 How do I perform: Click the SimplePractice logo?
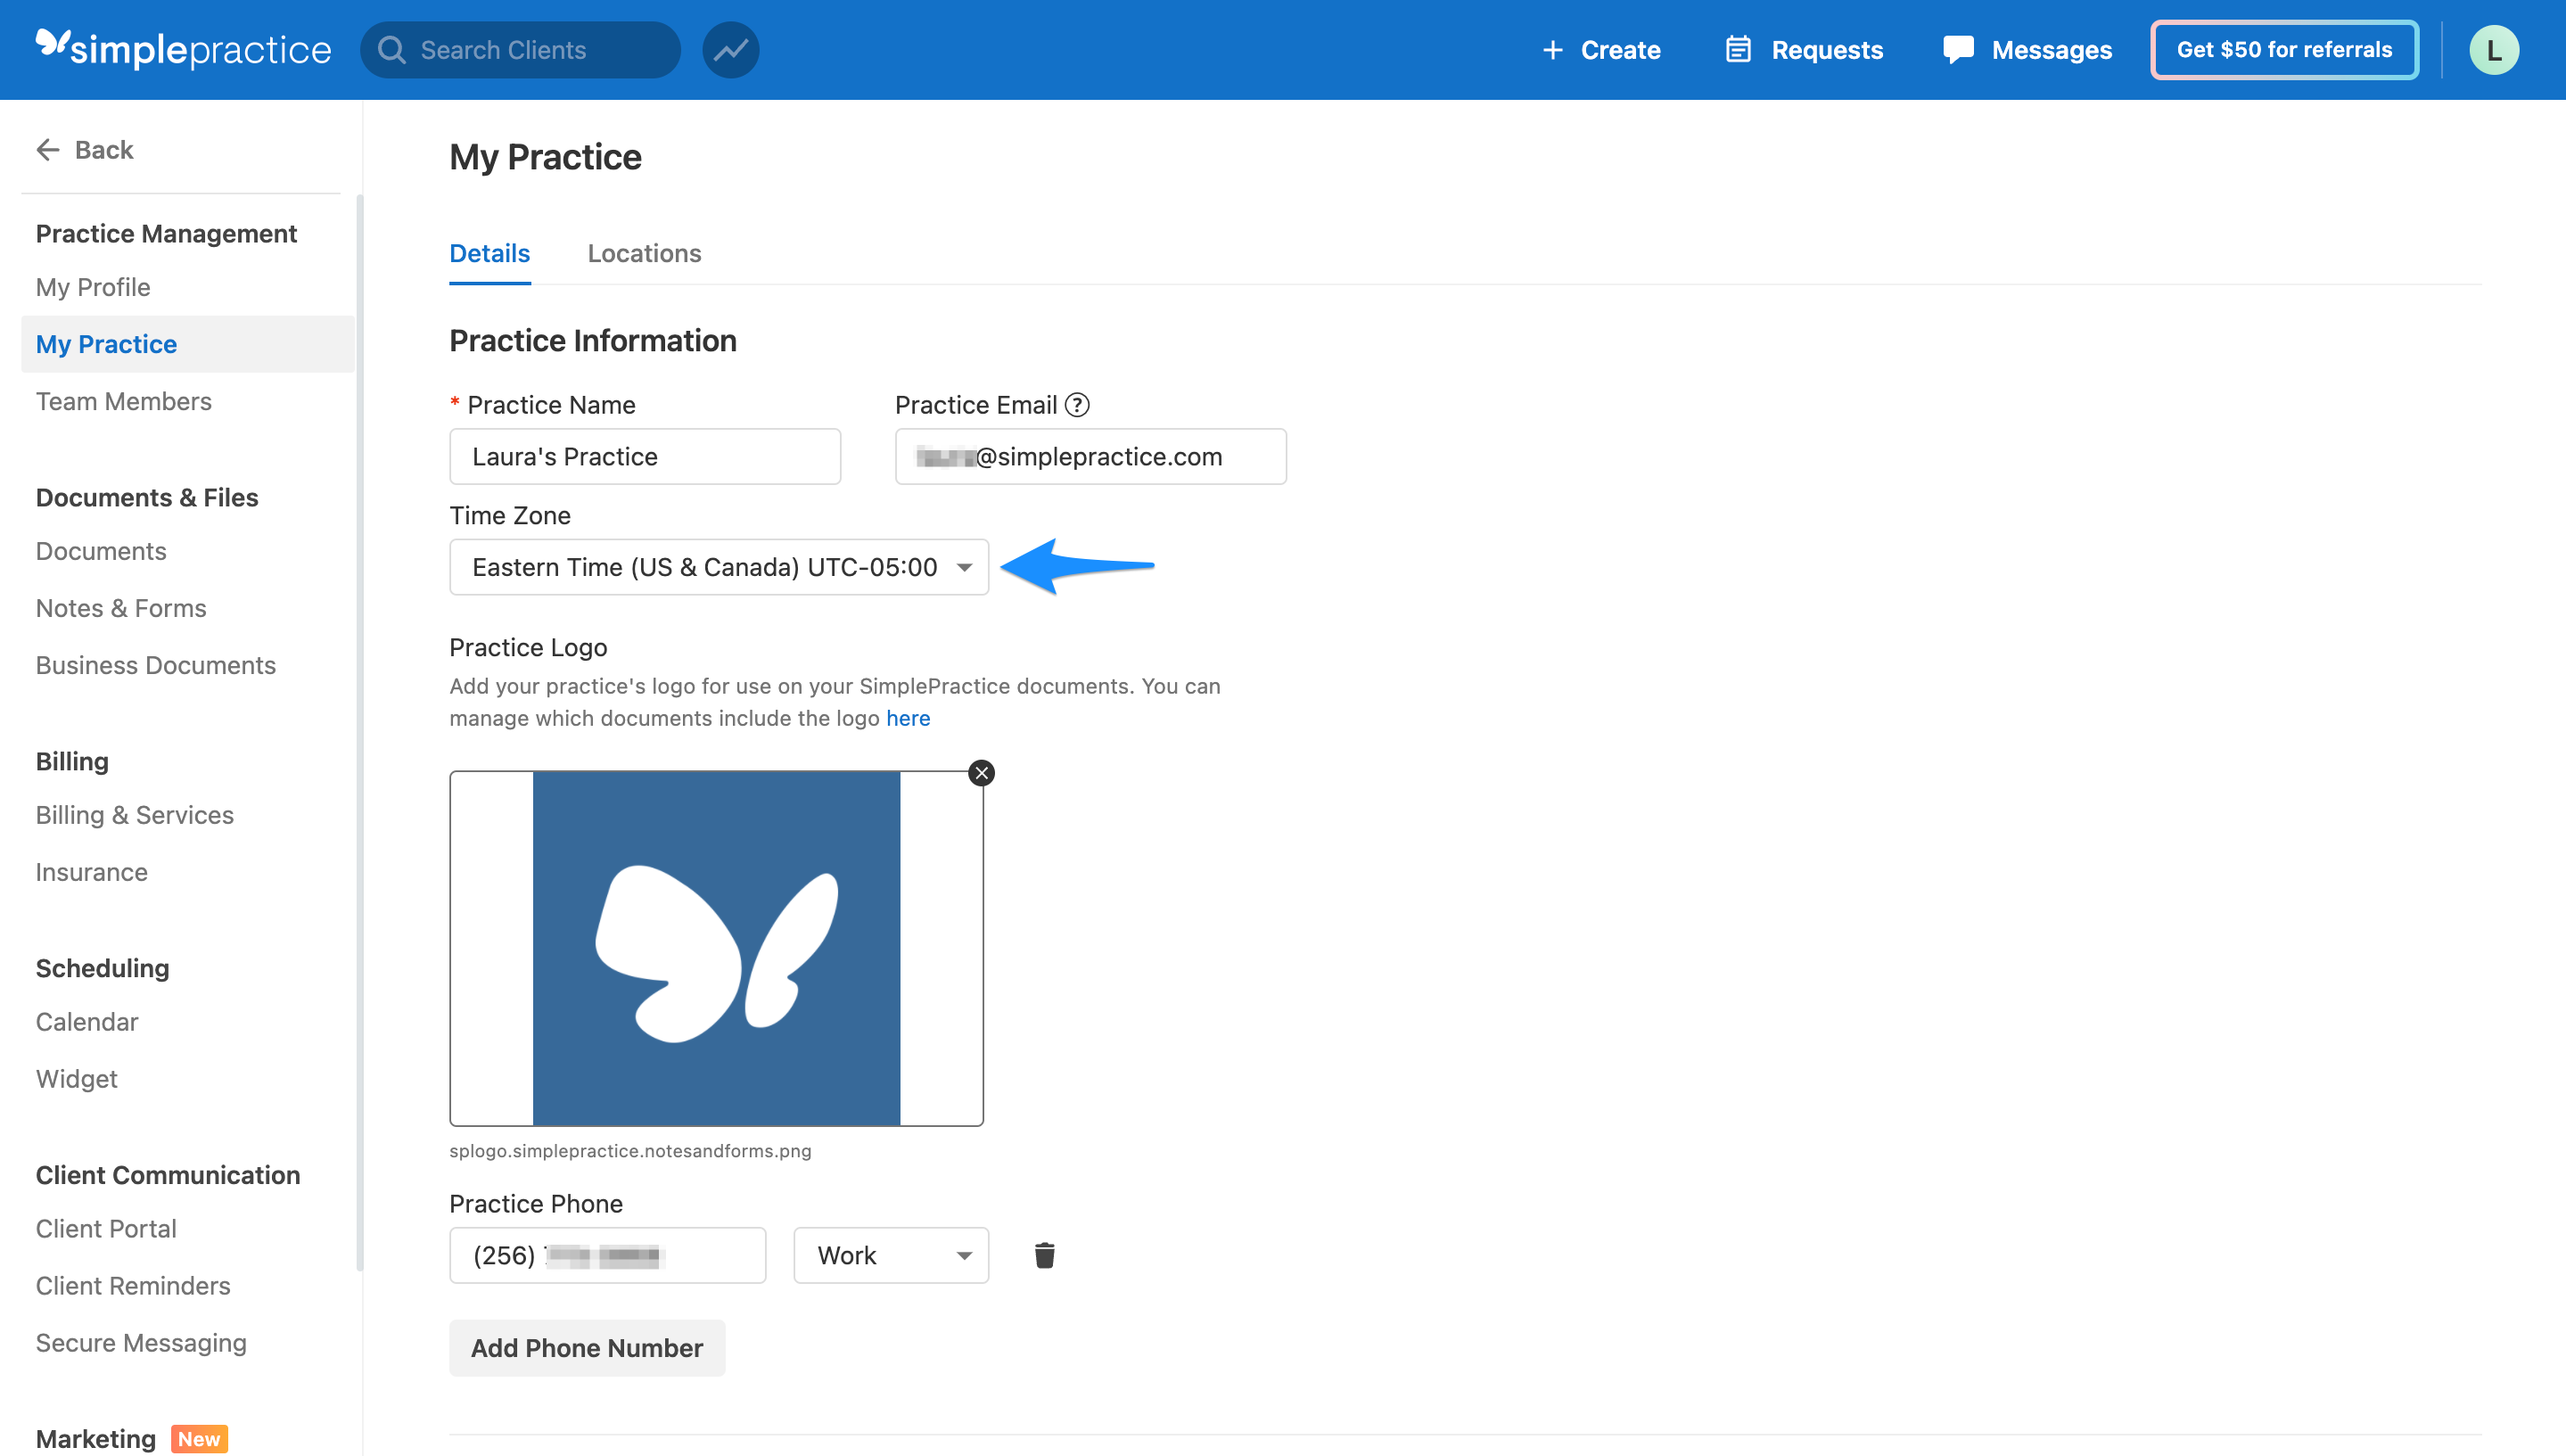tap(183, 49)
